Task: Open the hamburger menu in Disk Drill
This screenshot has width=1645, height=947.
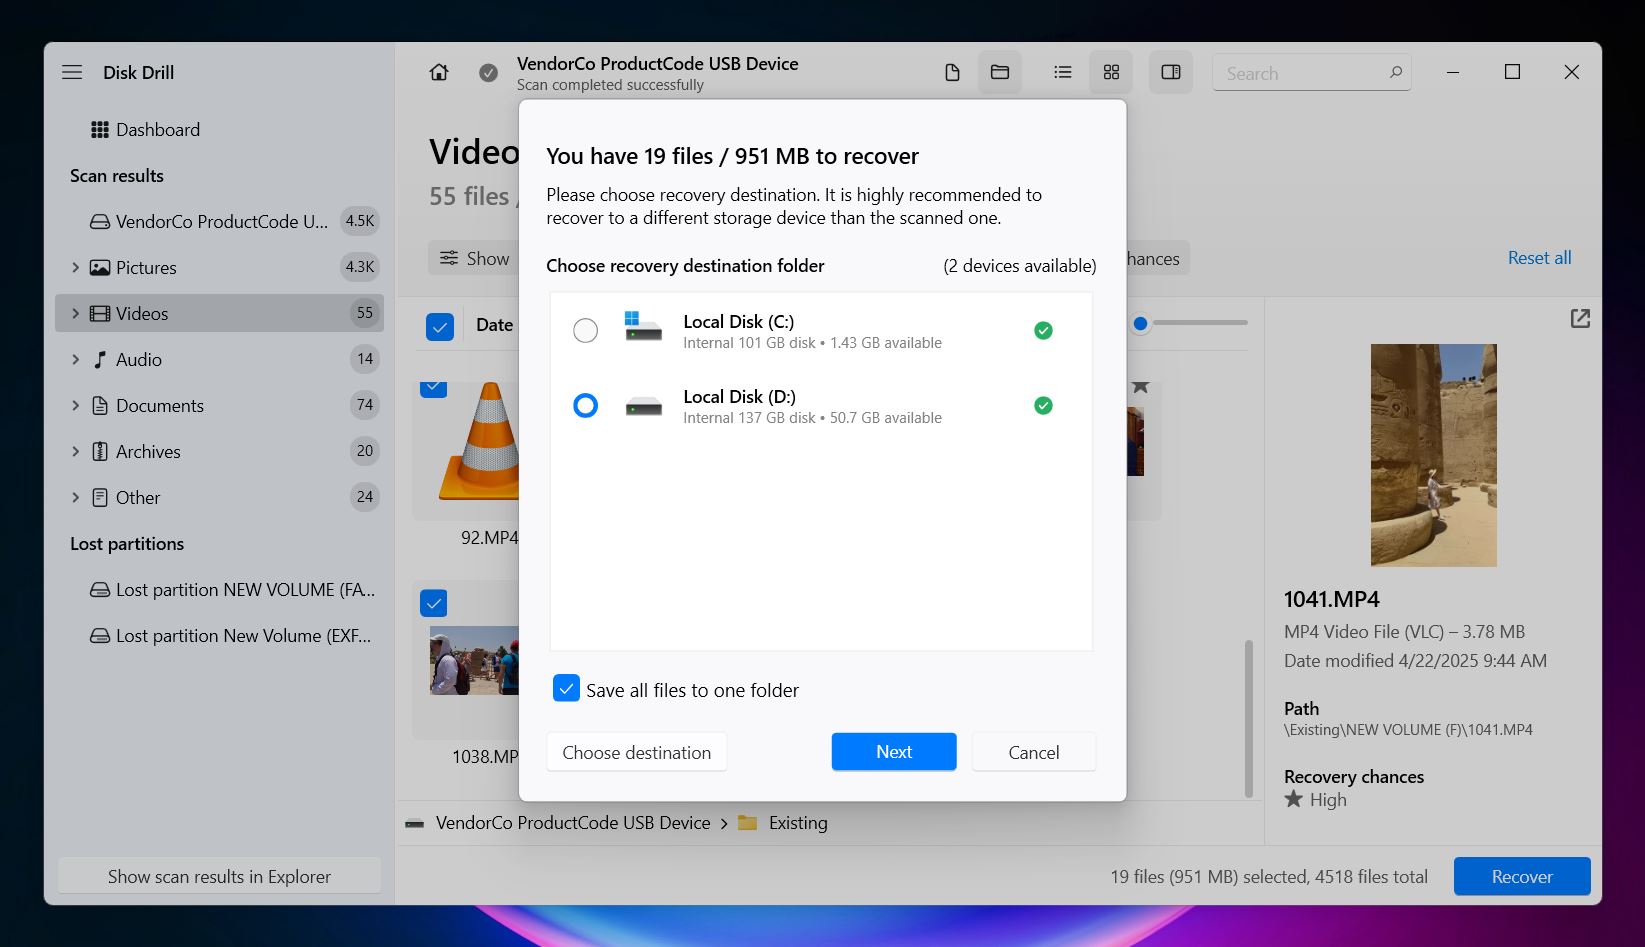Action: pyautogui.click(x=72, y=72)
